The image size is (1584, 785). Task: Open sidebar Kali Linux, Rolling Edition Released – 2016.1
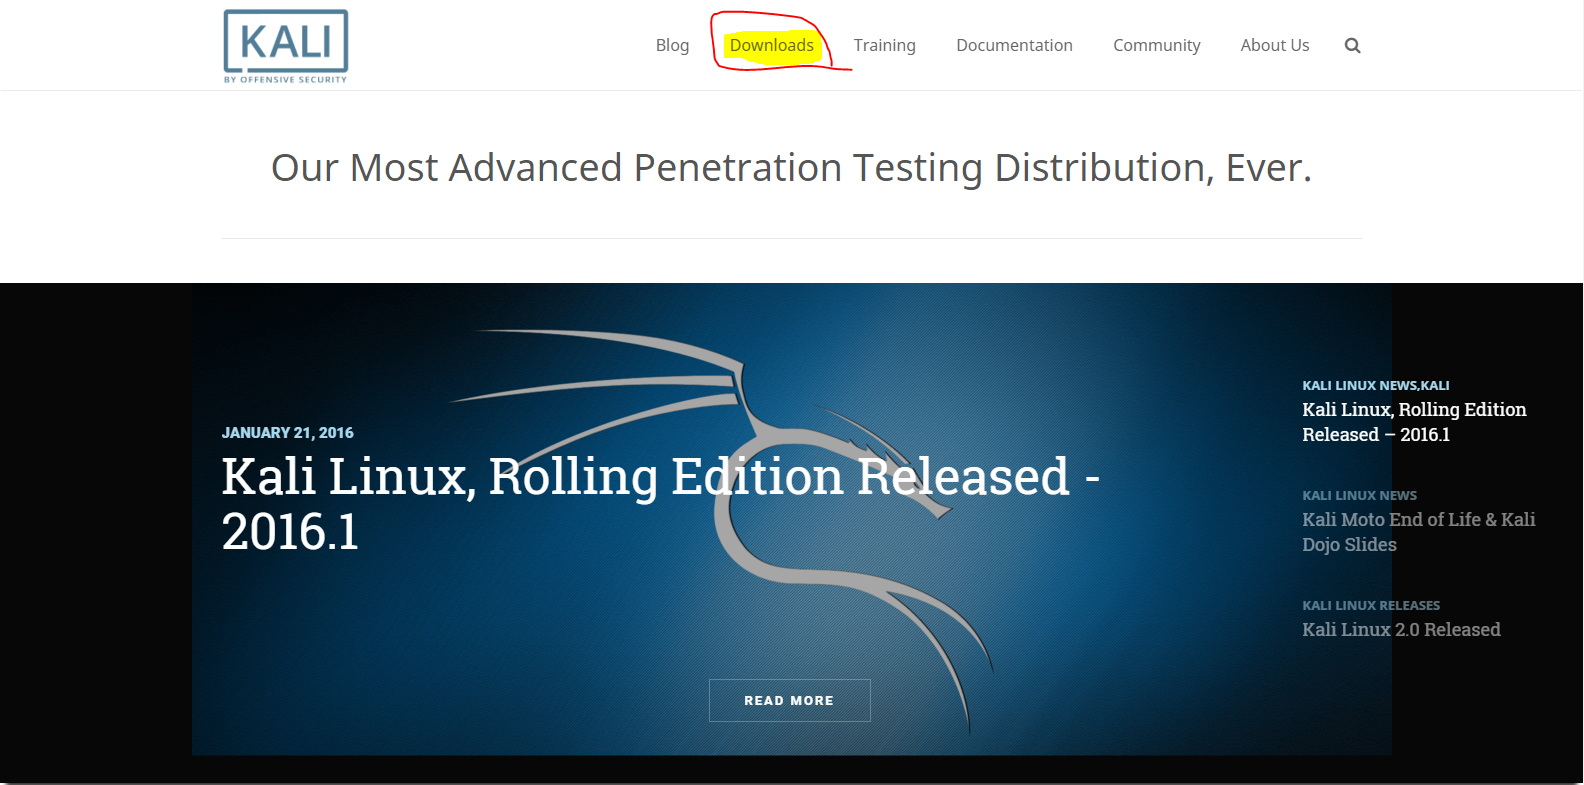(1414, 422)
